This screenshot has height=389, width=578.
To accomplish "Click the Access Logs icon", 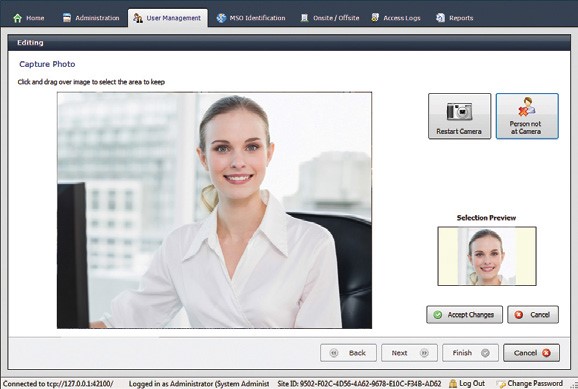I will [375, 17].
